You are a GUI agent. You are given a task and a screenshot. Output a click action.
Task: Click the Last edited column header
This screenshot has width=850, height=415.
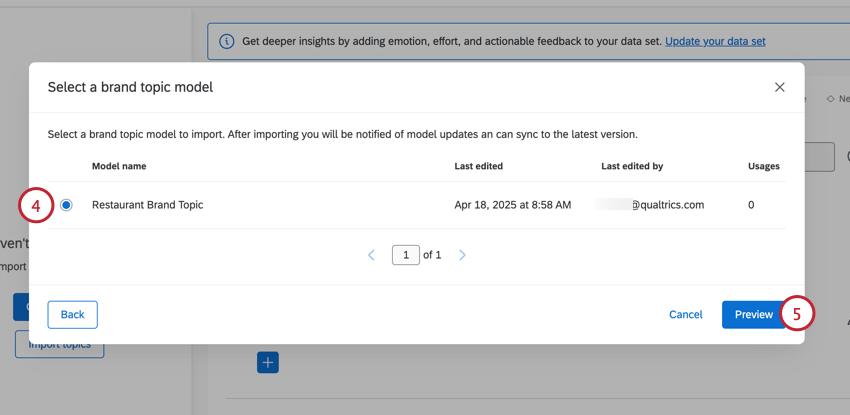tap(478, 166)
